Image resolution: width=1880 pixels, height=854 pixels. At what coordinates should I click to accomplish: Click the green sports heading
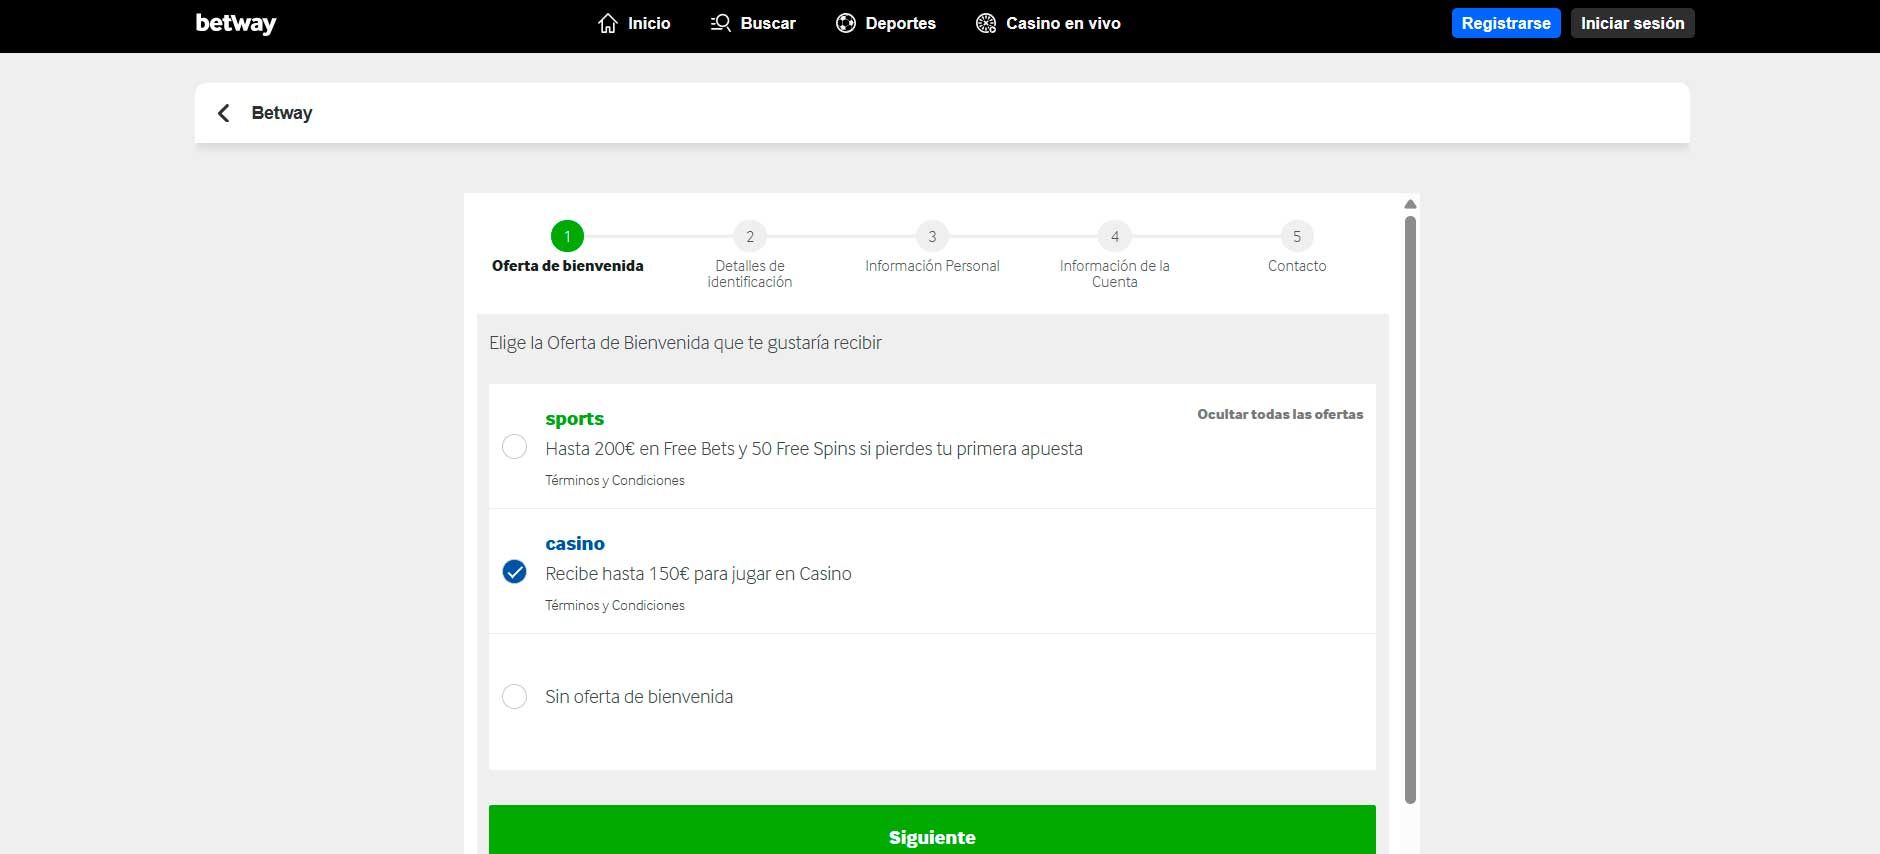(x=575, y=419)
